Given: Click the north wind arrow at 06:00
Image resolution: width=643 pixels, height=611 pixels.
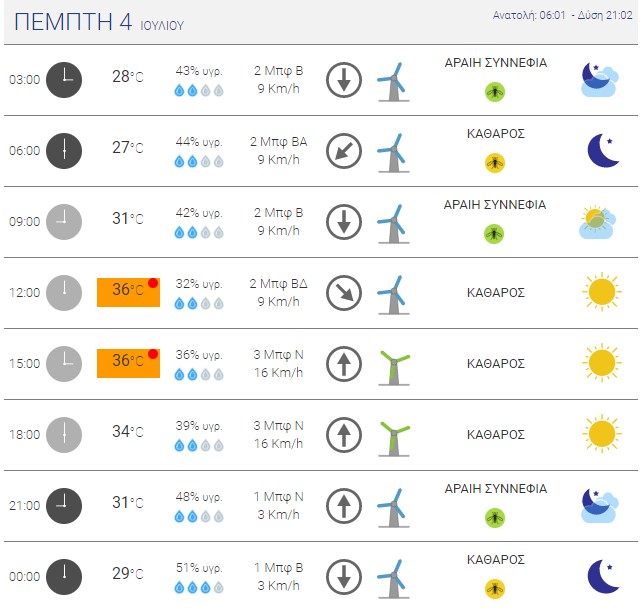Looking at the screenshot, I should [x=344, y=151].
